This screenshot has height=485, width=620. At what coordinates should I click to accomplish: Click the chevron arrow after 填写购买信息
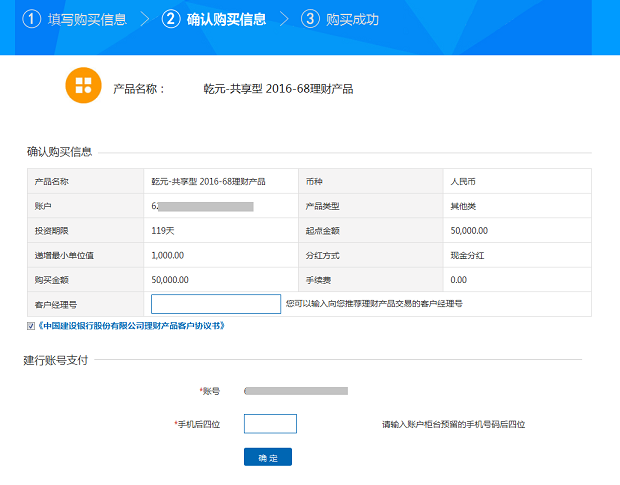[145, 19]
